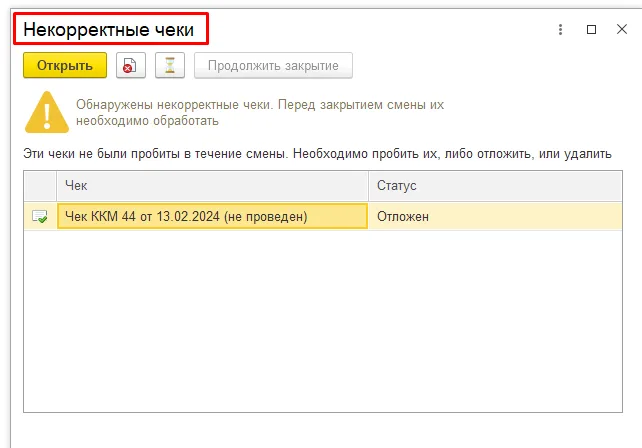
Task: Click the yellow Открыть button
Action: pyautogui.click(x=65, y=65)
